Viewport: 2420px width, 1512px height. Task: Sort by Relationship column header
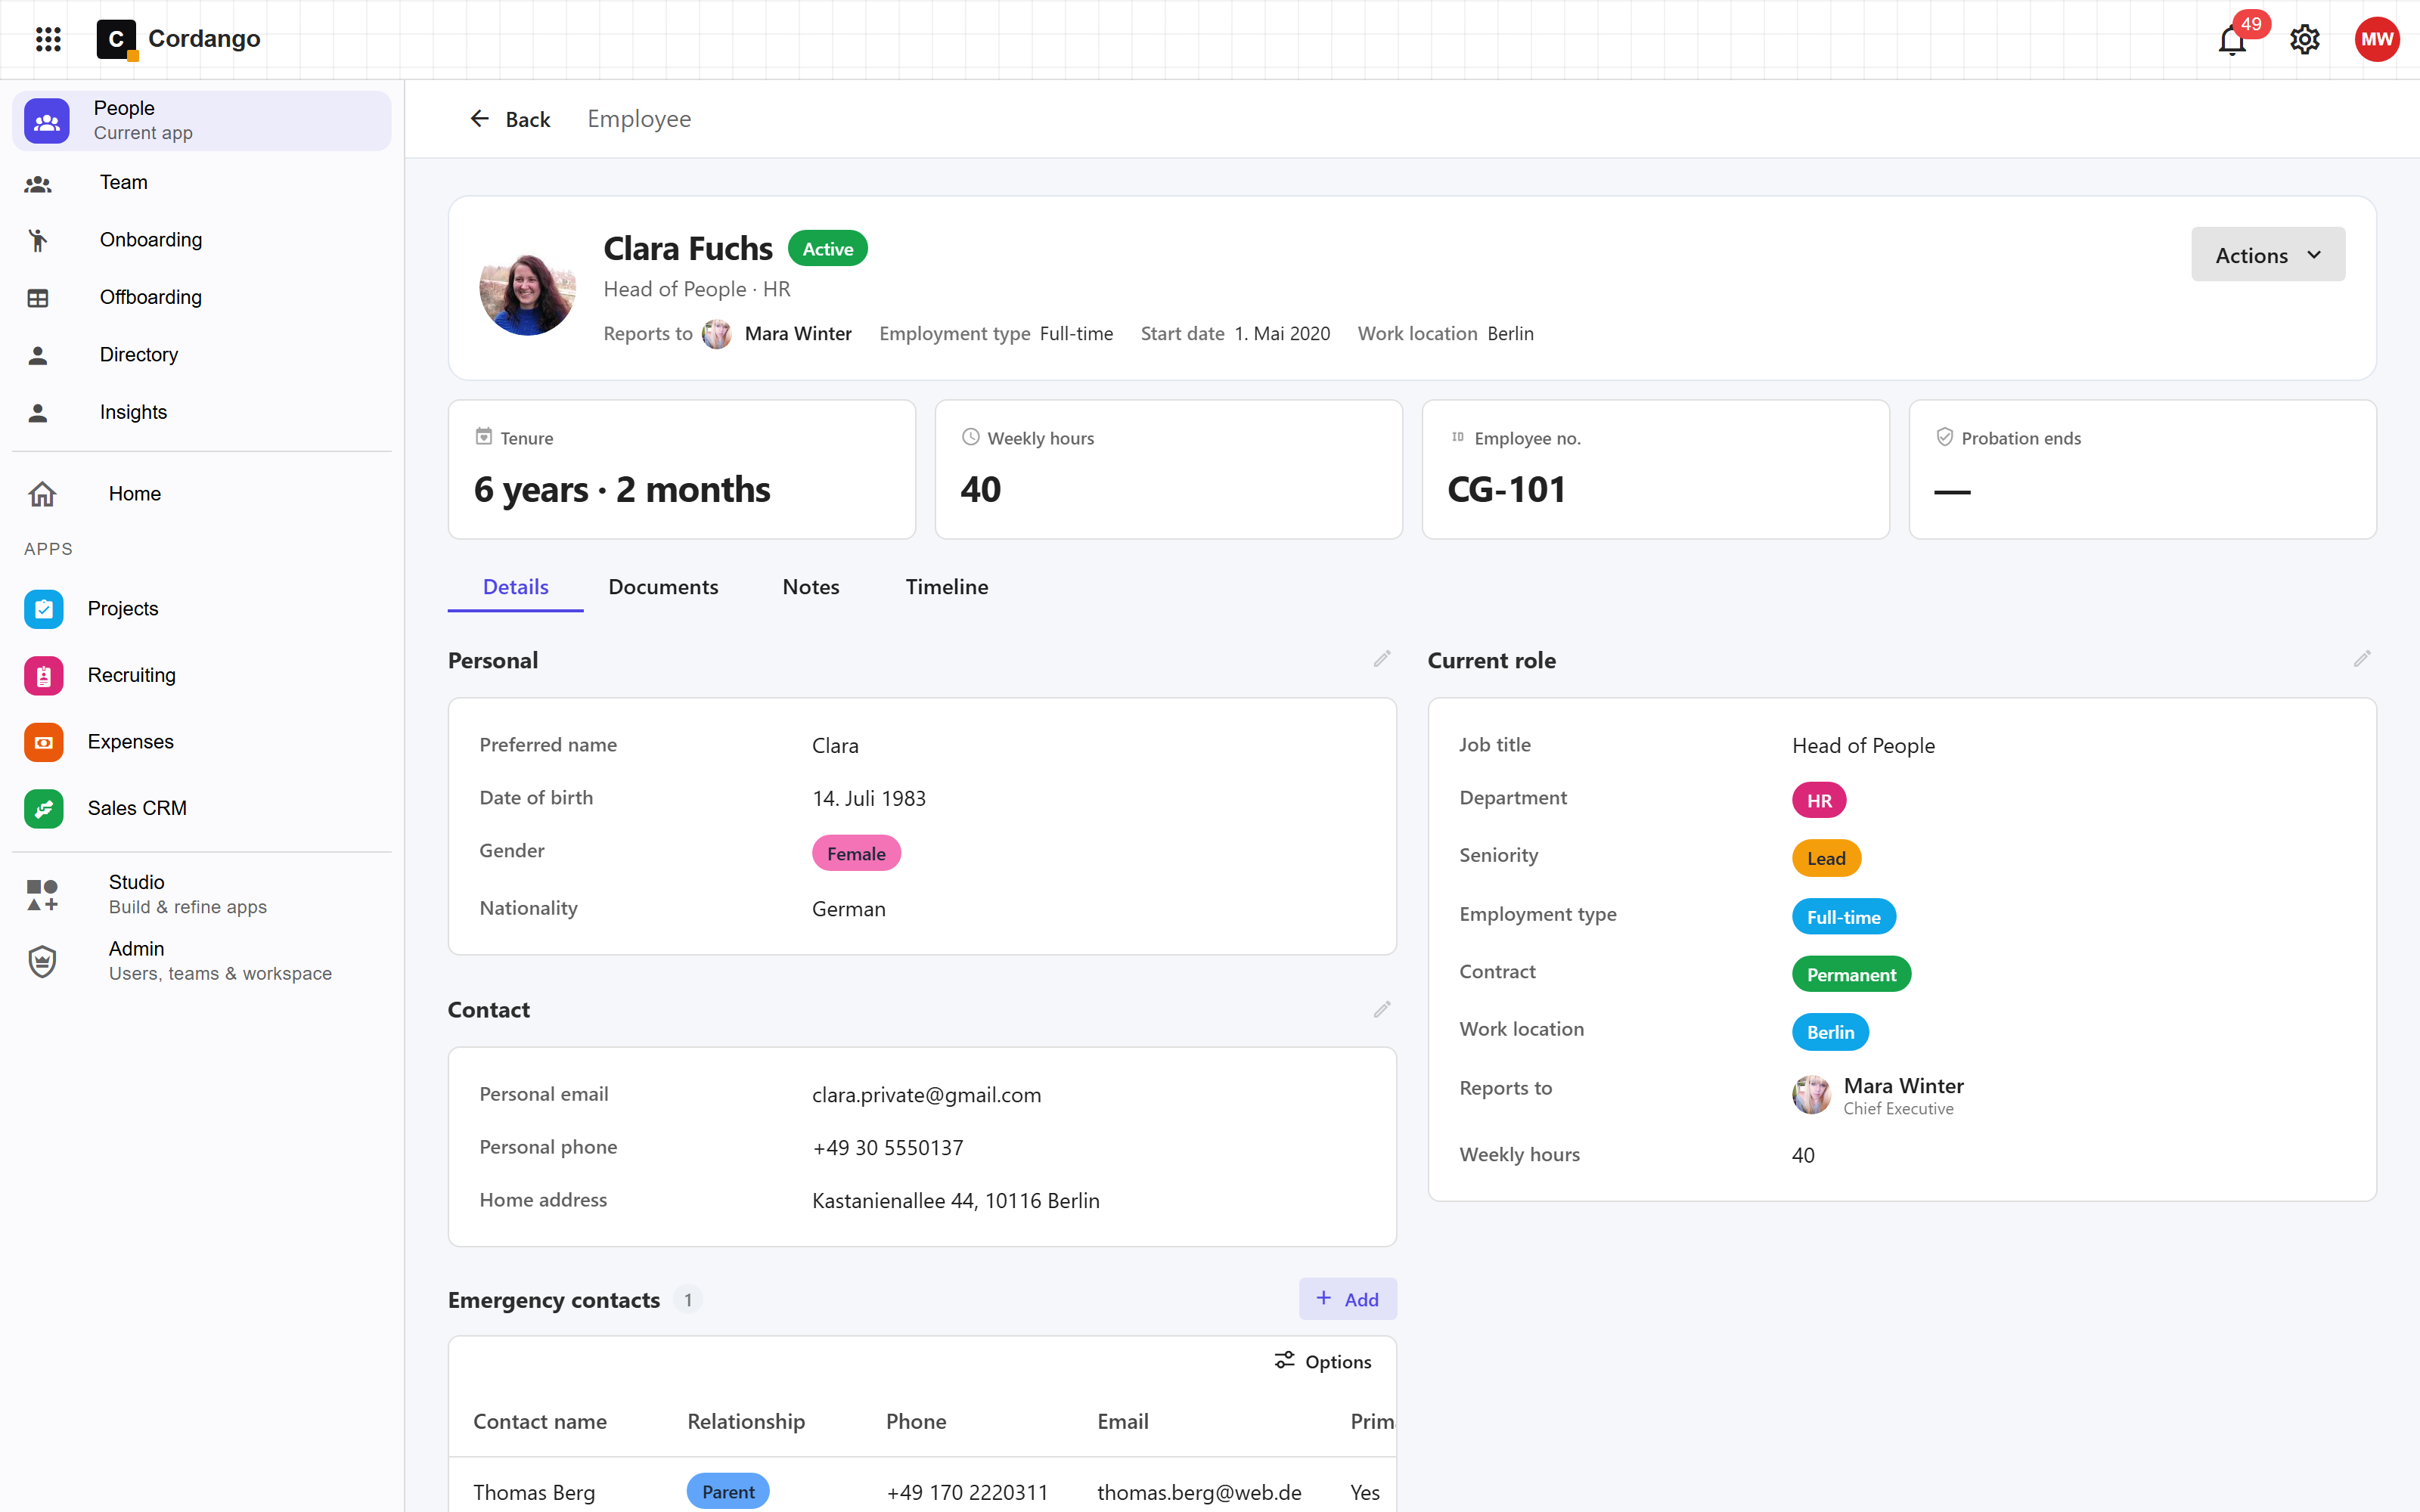tap(745, 1421)
